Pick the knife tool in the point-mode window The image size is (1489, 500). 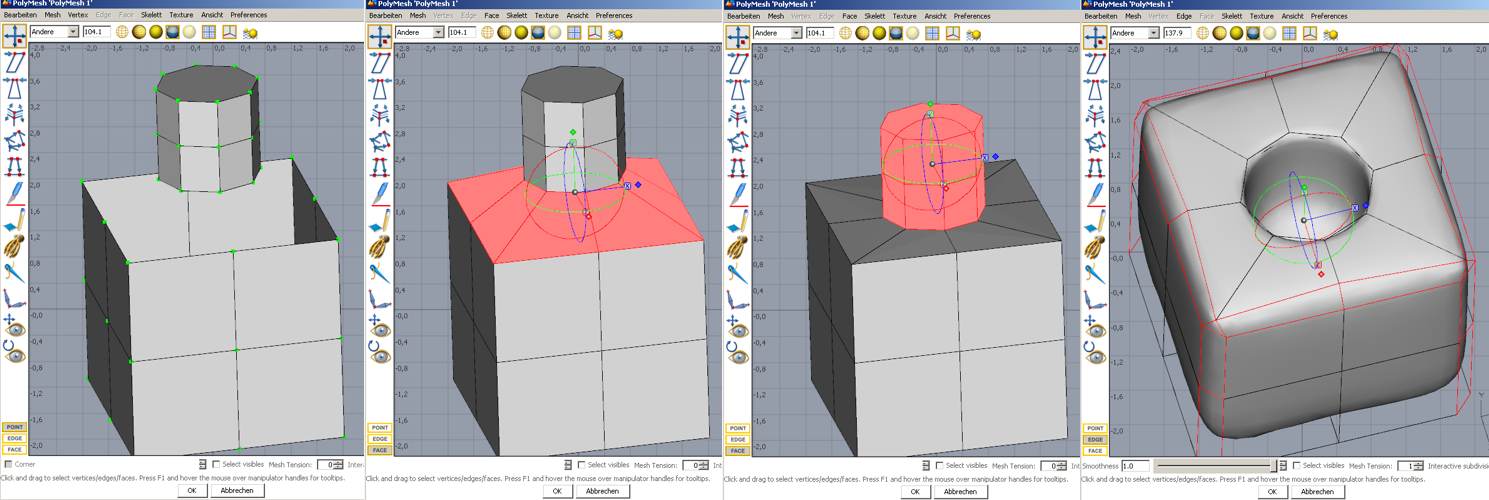tap(15, 192)
